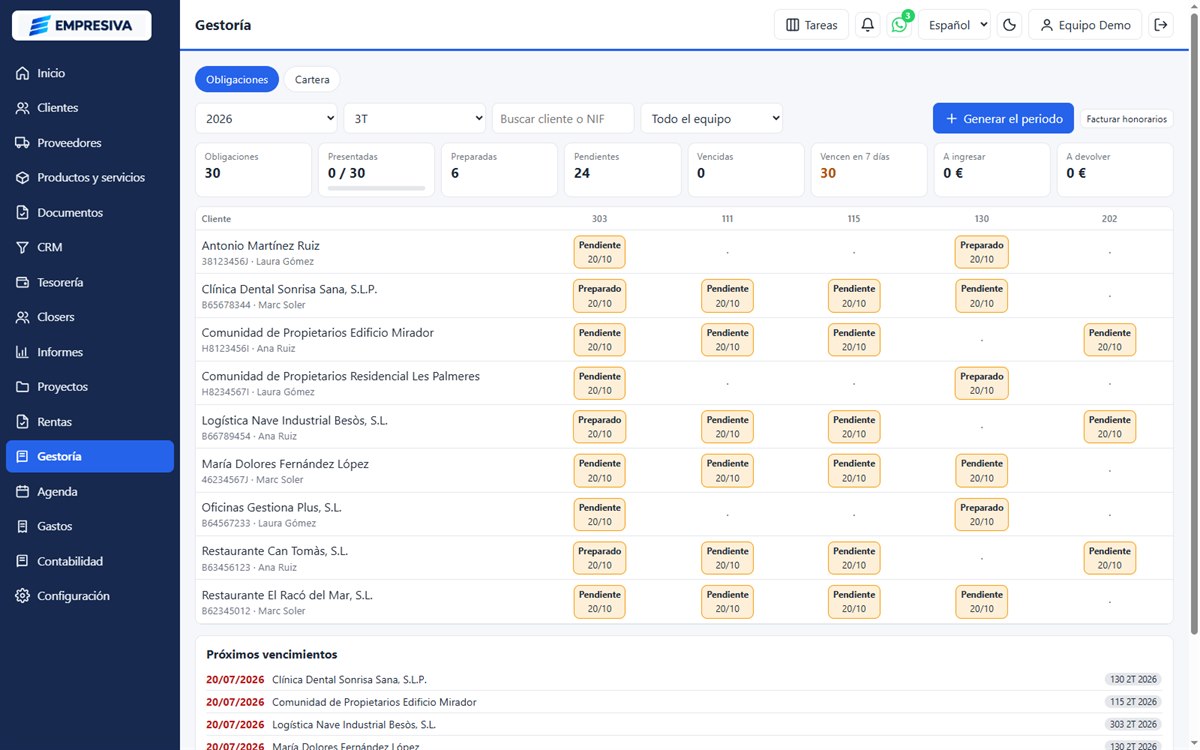Viewport: 1200px width, 750px height.
Task: Go to Contabilidad section
Action: point(90,561)
